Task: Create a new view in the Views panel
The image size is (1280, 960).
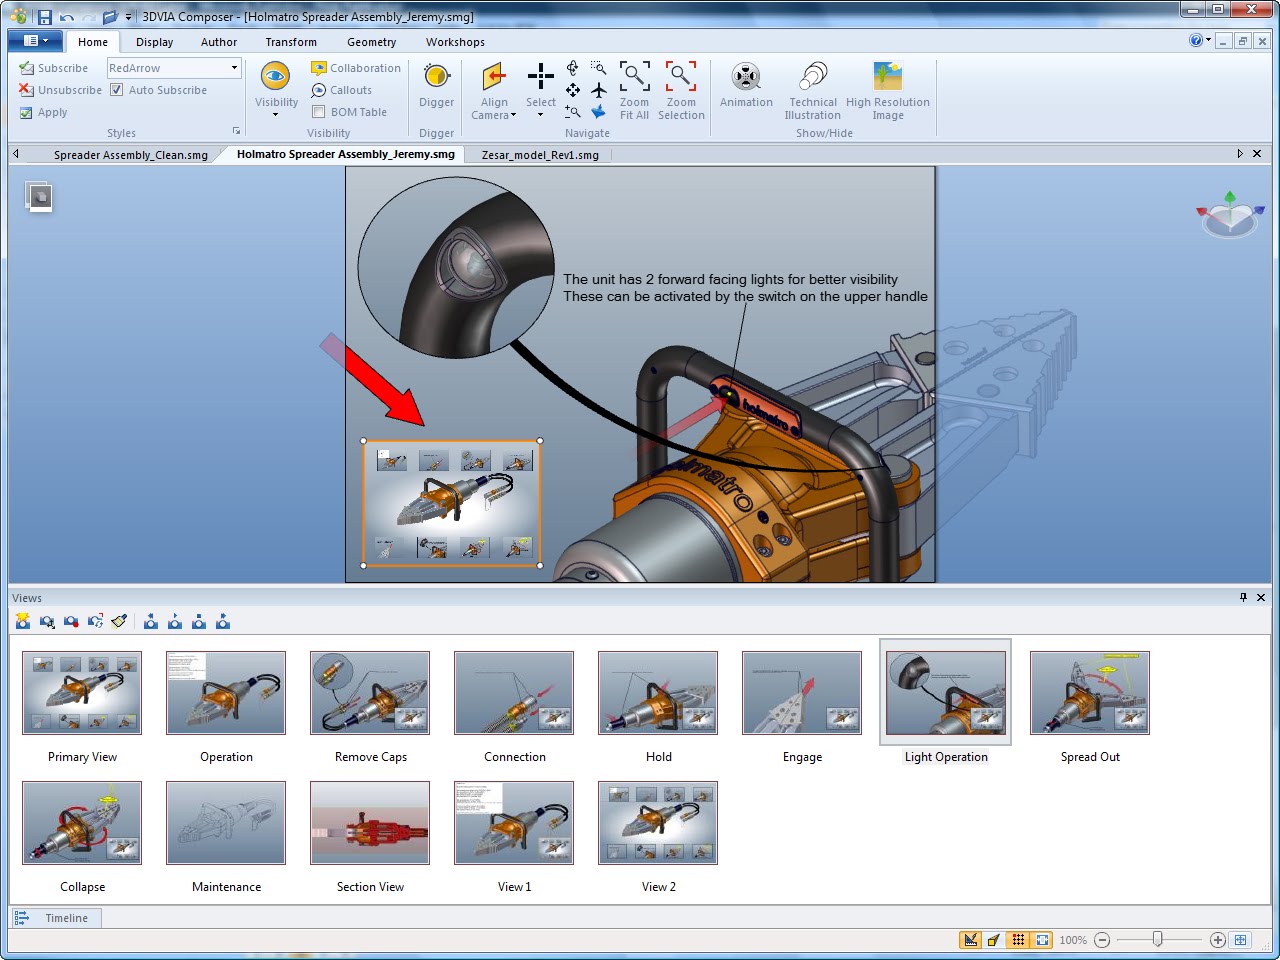Action: point(22,620)
